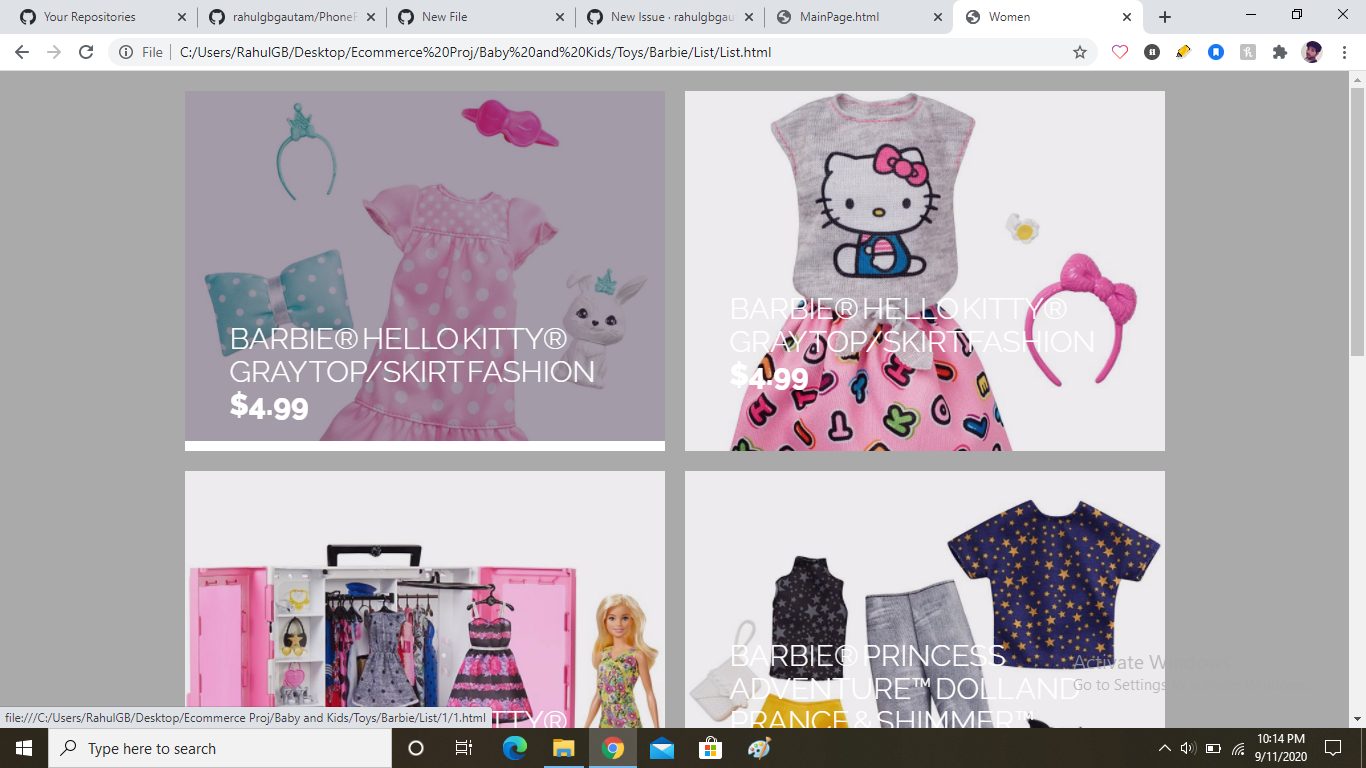The width and height of the screenshot is (1366, 768).
Task: Close the Women tab
Action: coord(1127,17)
